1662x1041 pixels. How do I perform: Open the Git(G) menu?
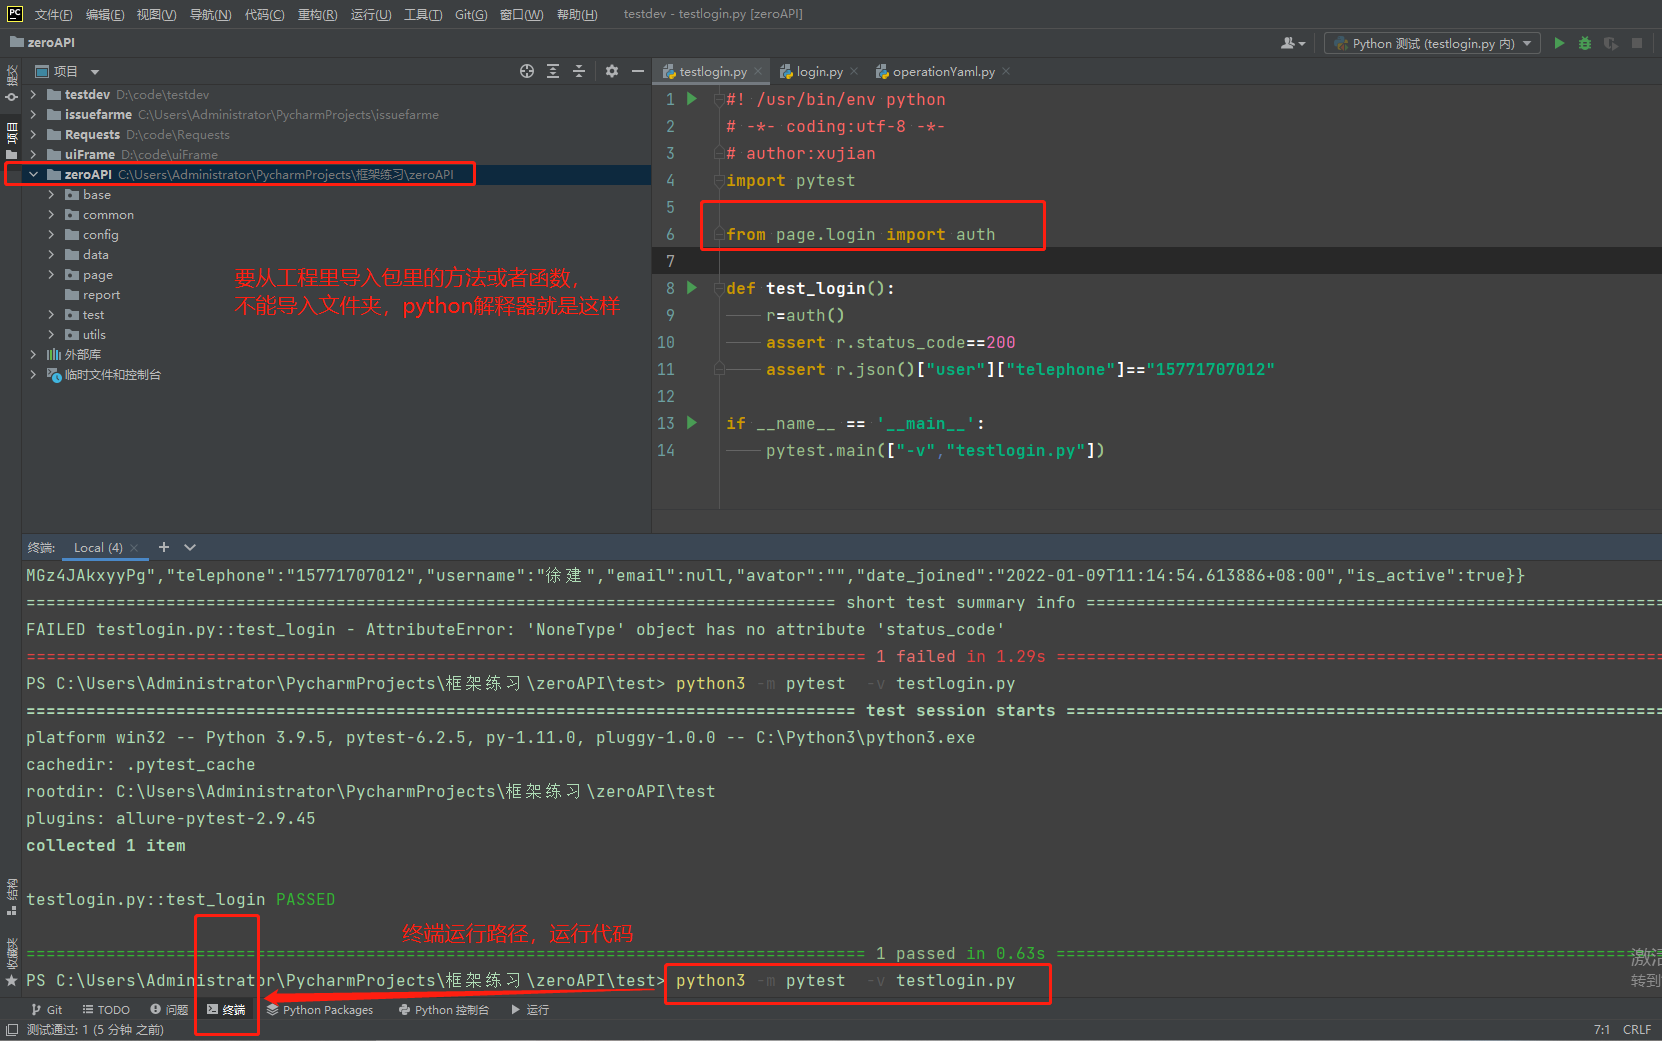pyautogui.click(x=470, y=14)
